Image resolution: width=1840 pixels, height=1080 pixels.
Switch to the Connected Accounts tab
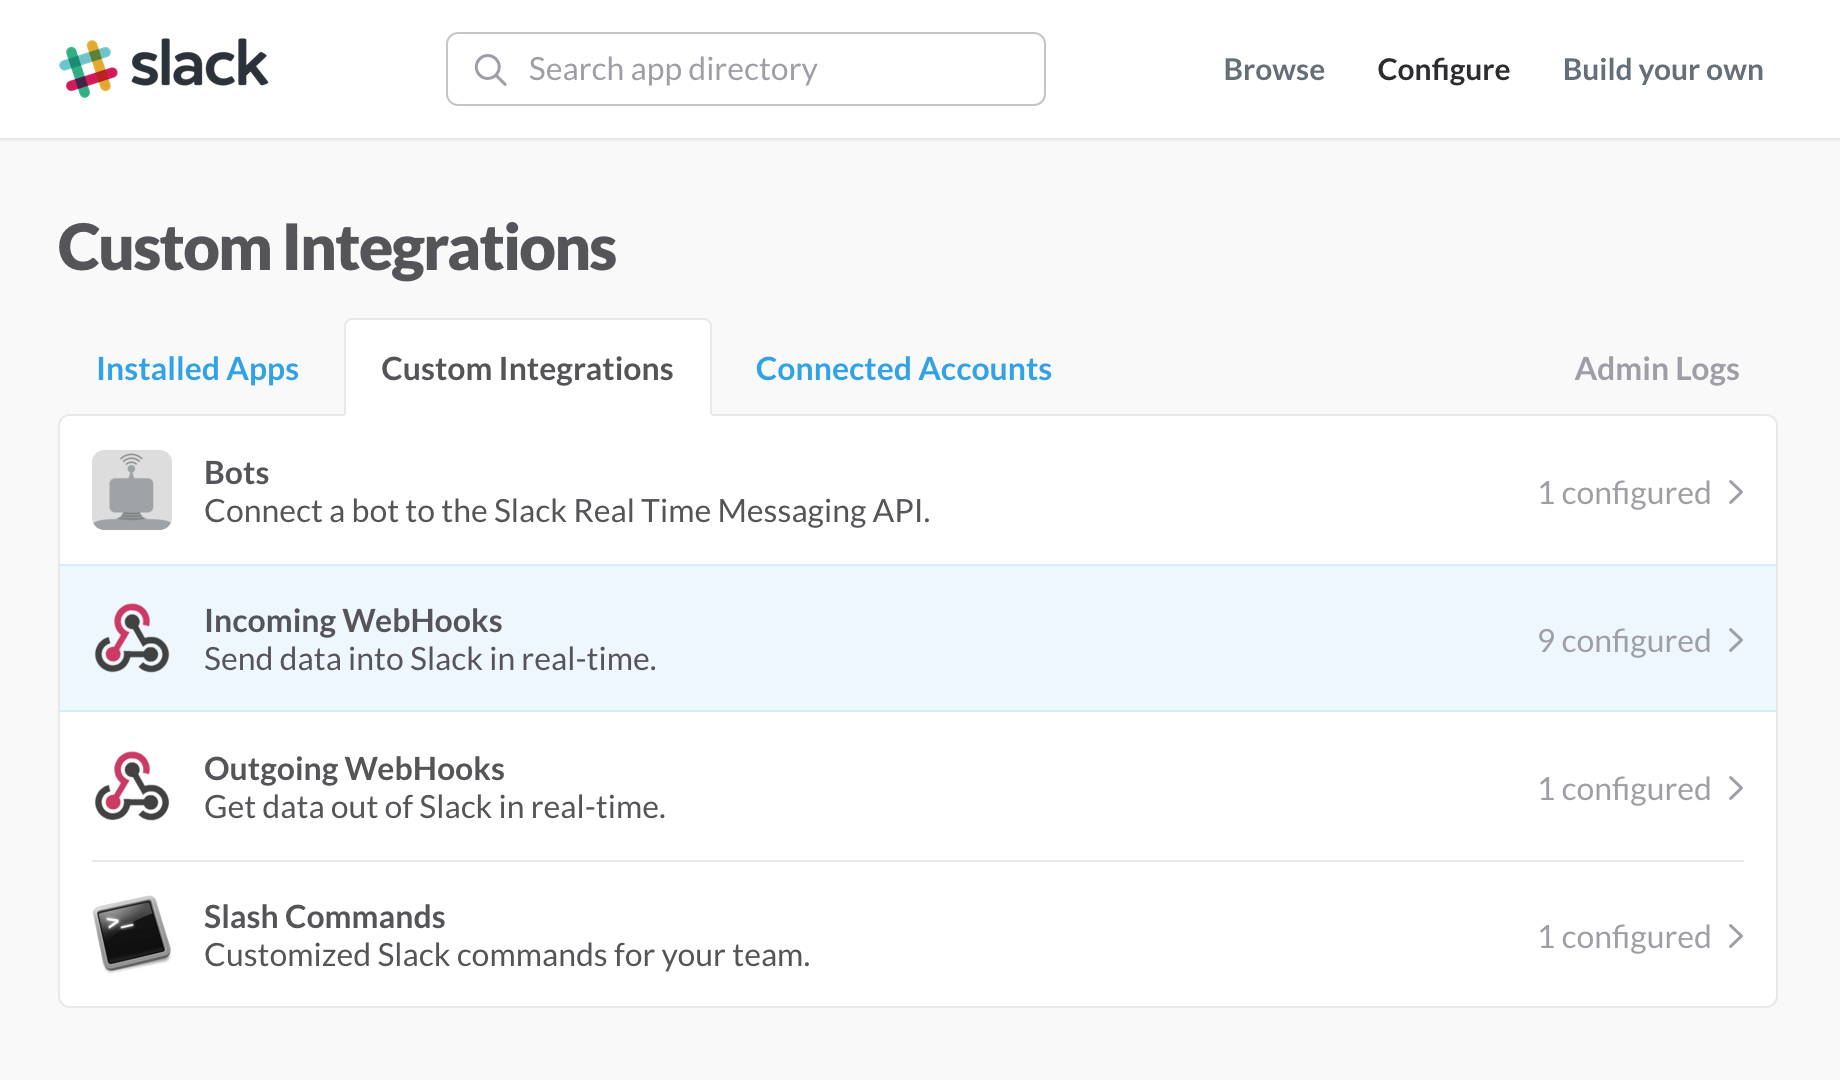tap(903, 368)
